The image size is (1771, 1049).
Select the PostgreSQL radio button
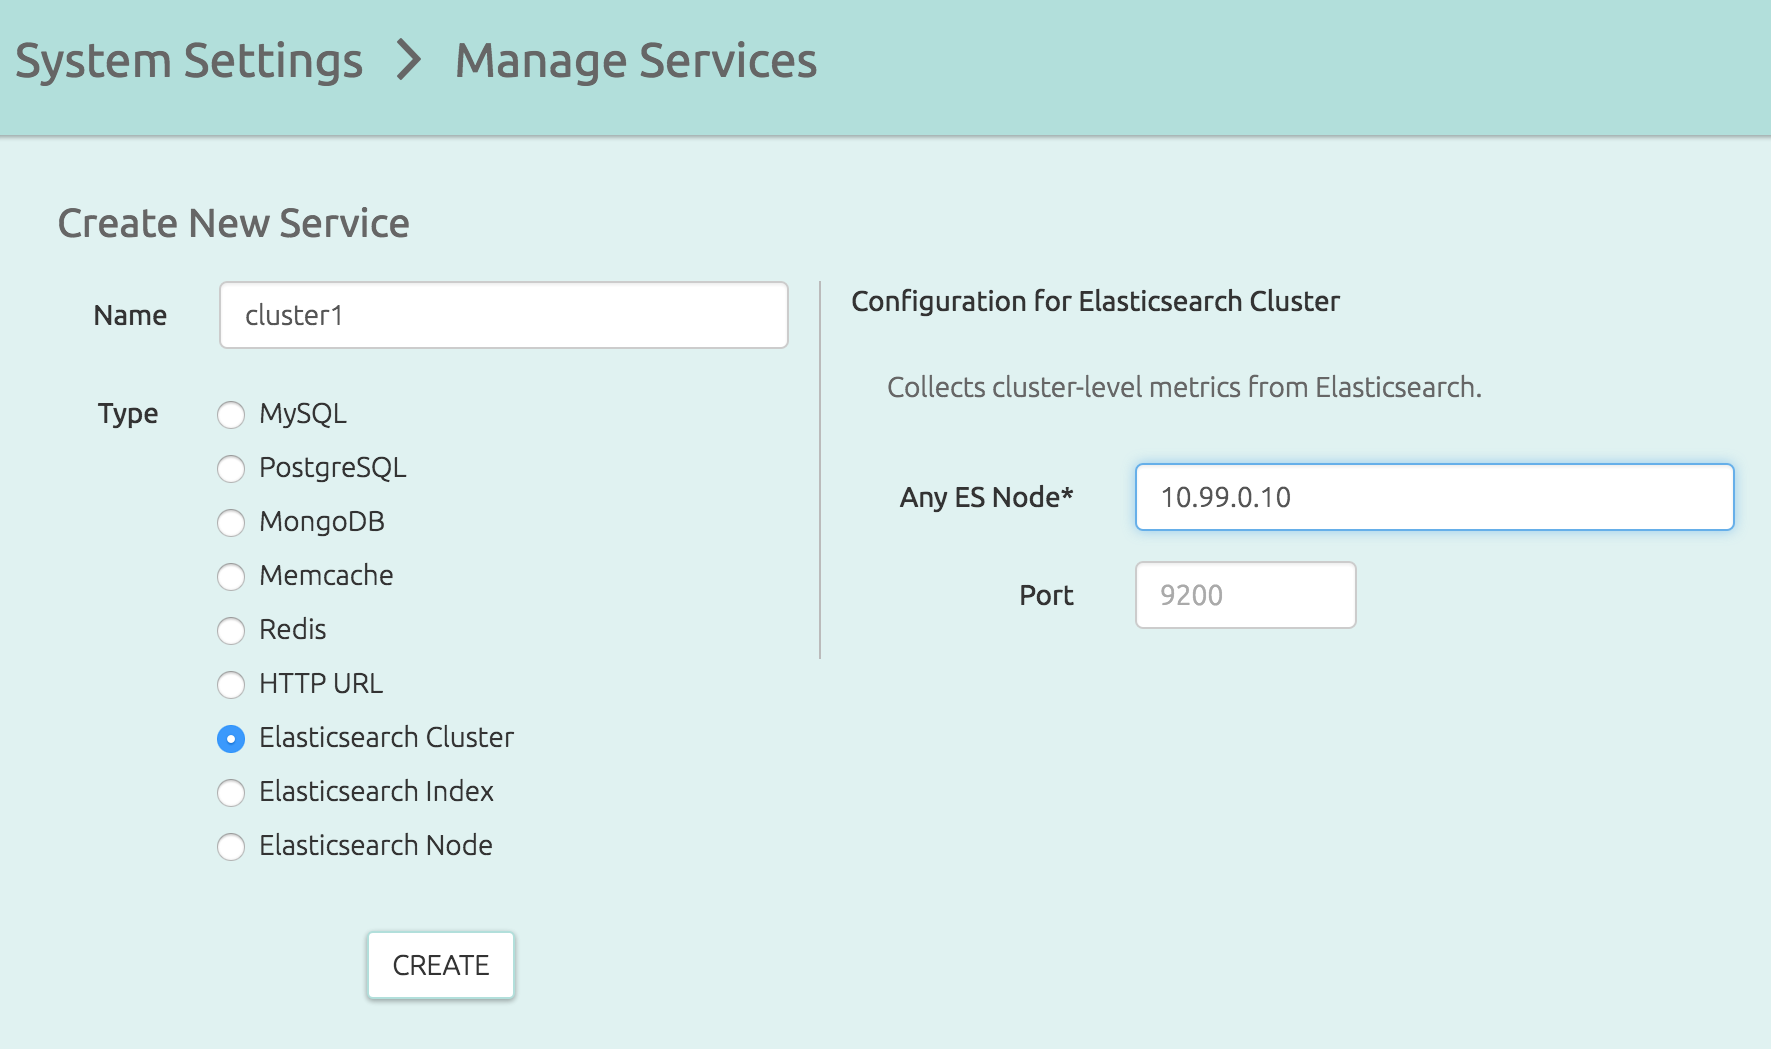(231, 468)
